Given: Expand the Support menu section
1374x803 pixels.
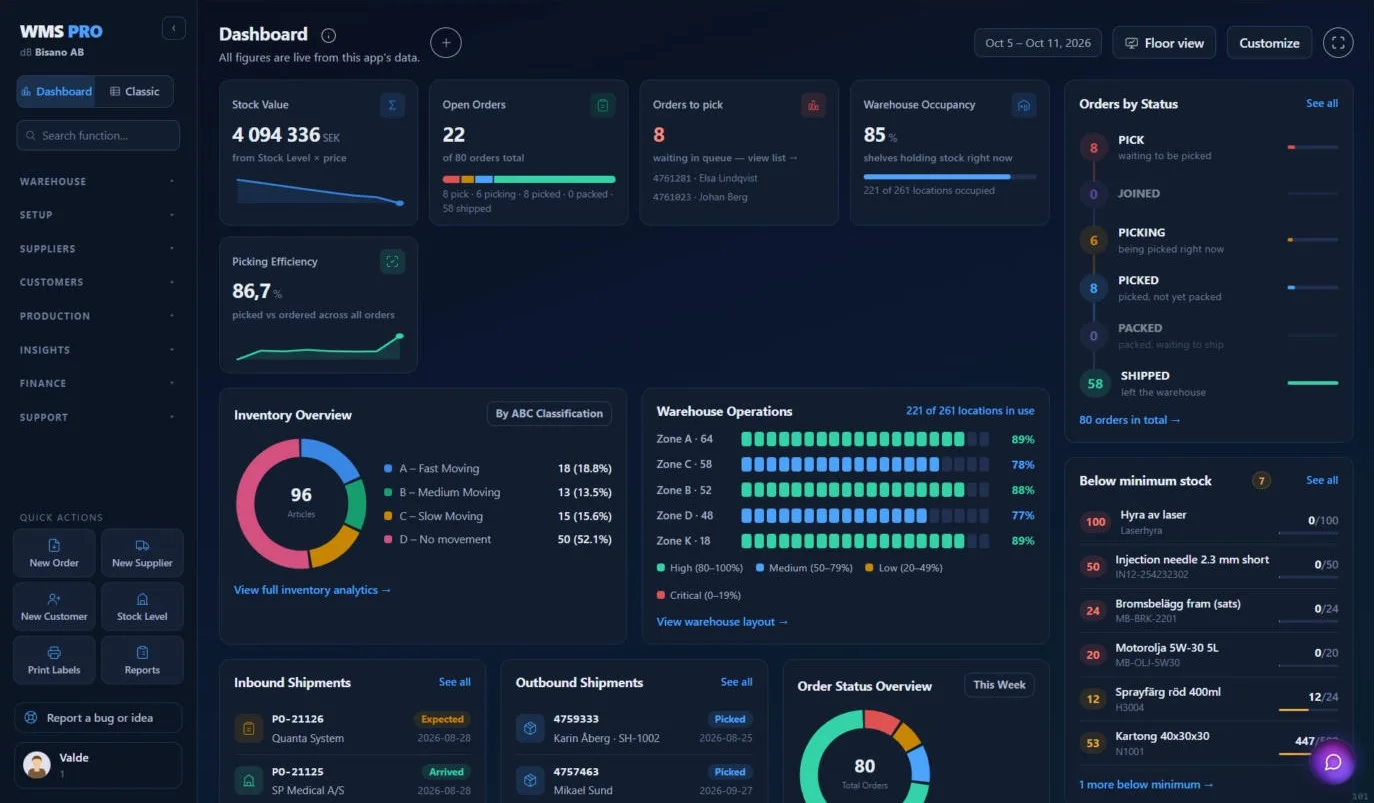Looking at the screenshot, I should coord(97,417).
